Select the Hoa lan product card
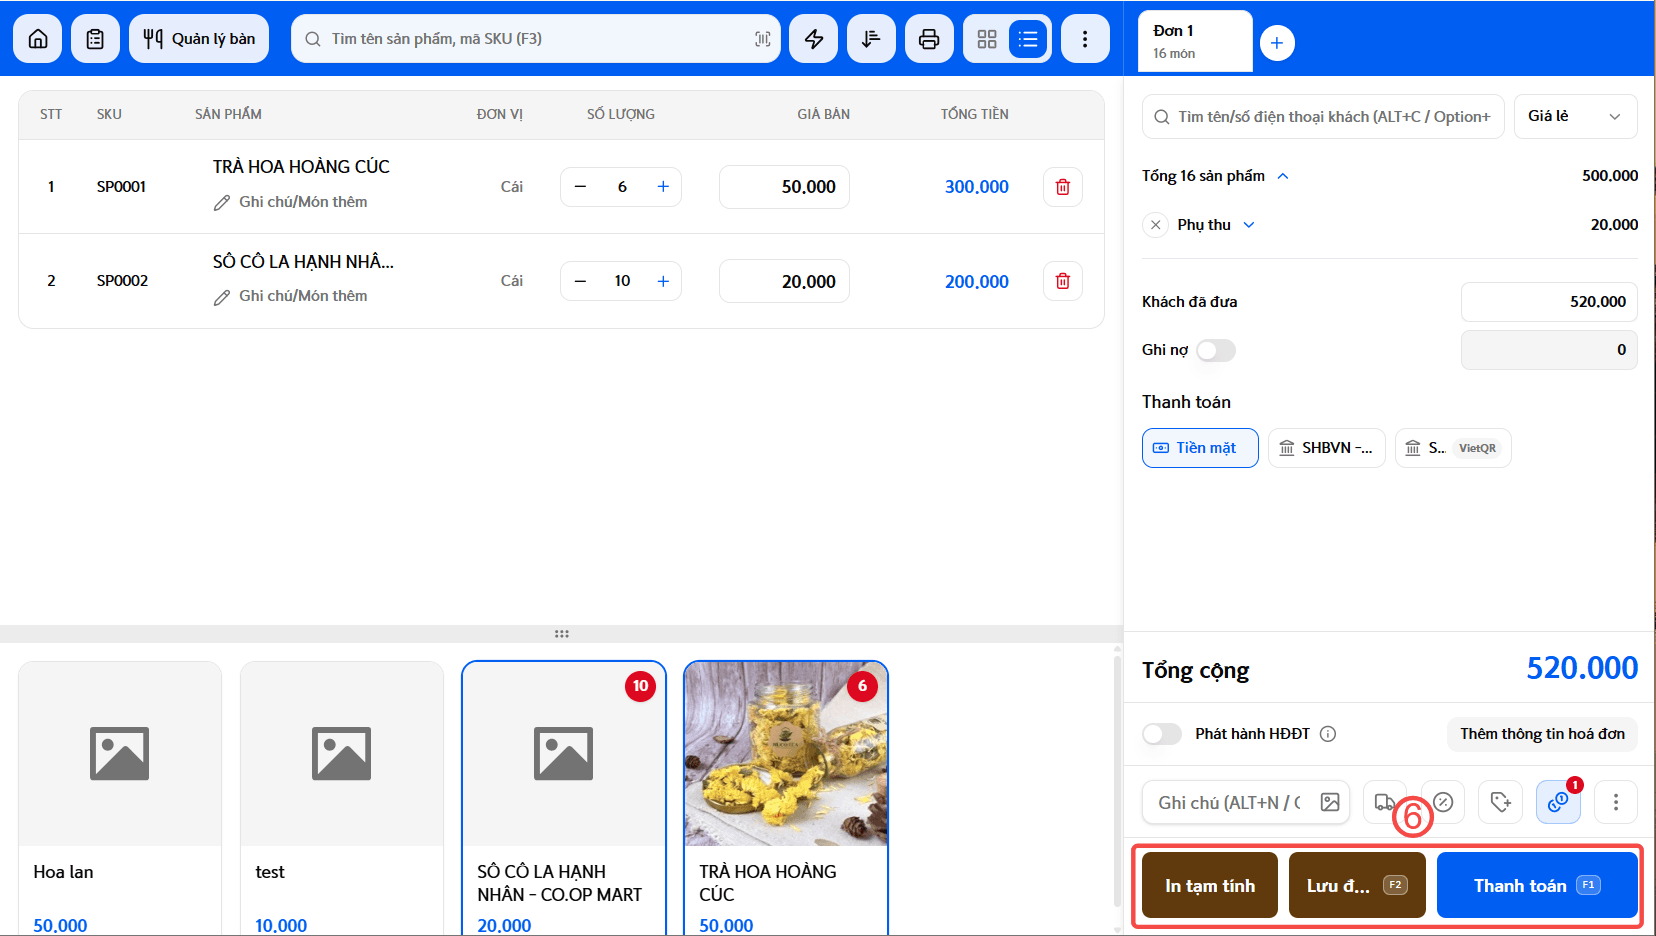The image size is (1656, 936). click(x=120, y=798)
